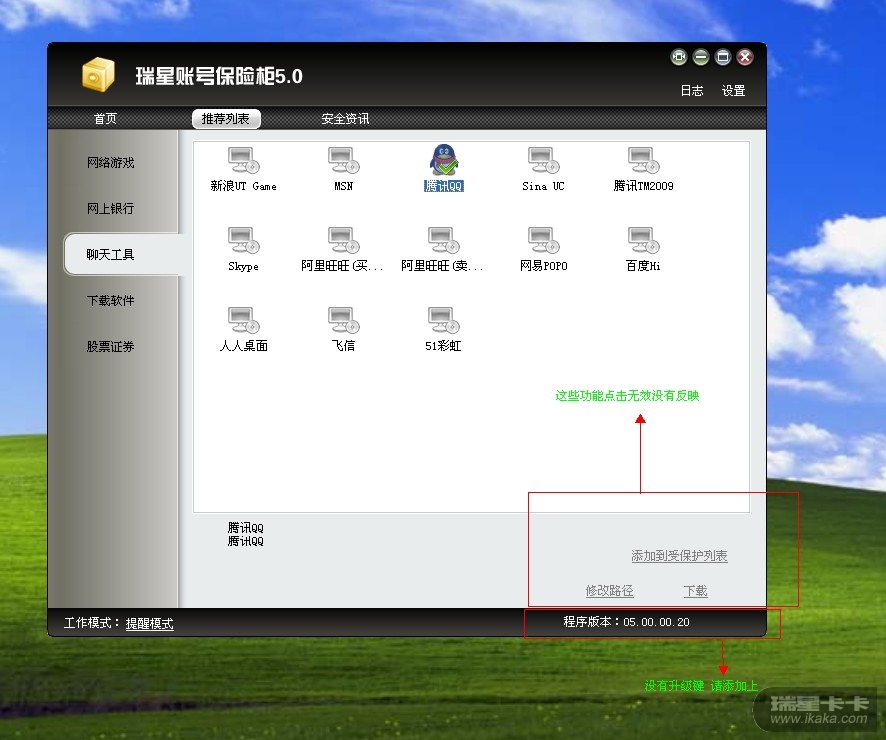Select the 51彩虹 icon
The image size is (886, 740).
tap(444, 320)
